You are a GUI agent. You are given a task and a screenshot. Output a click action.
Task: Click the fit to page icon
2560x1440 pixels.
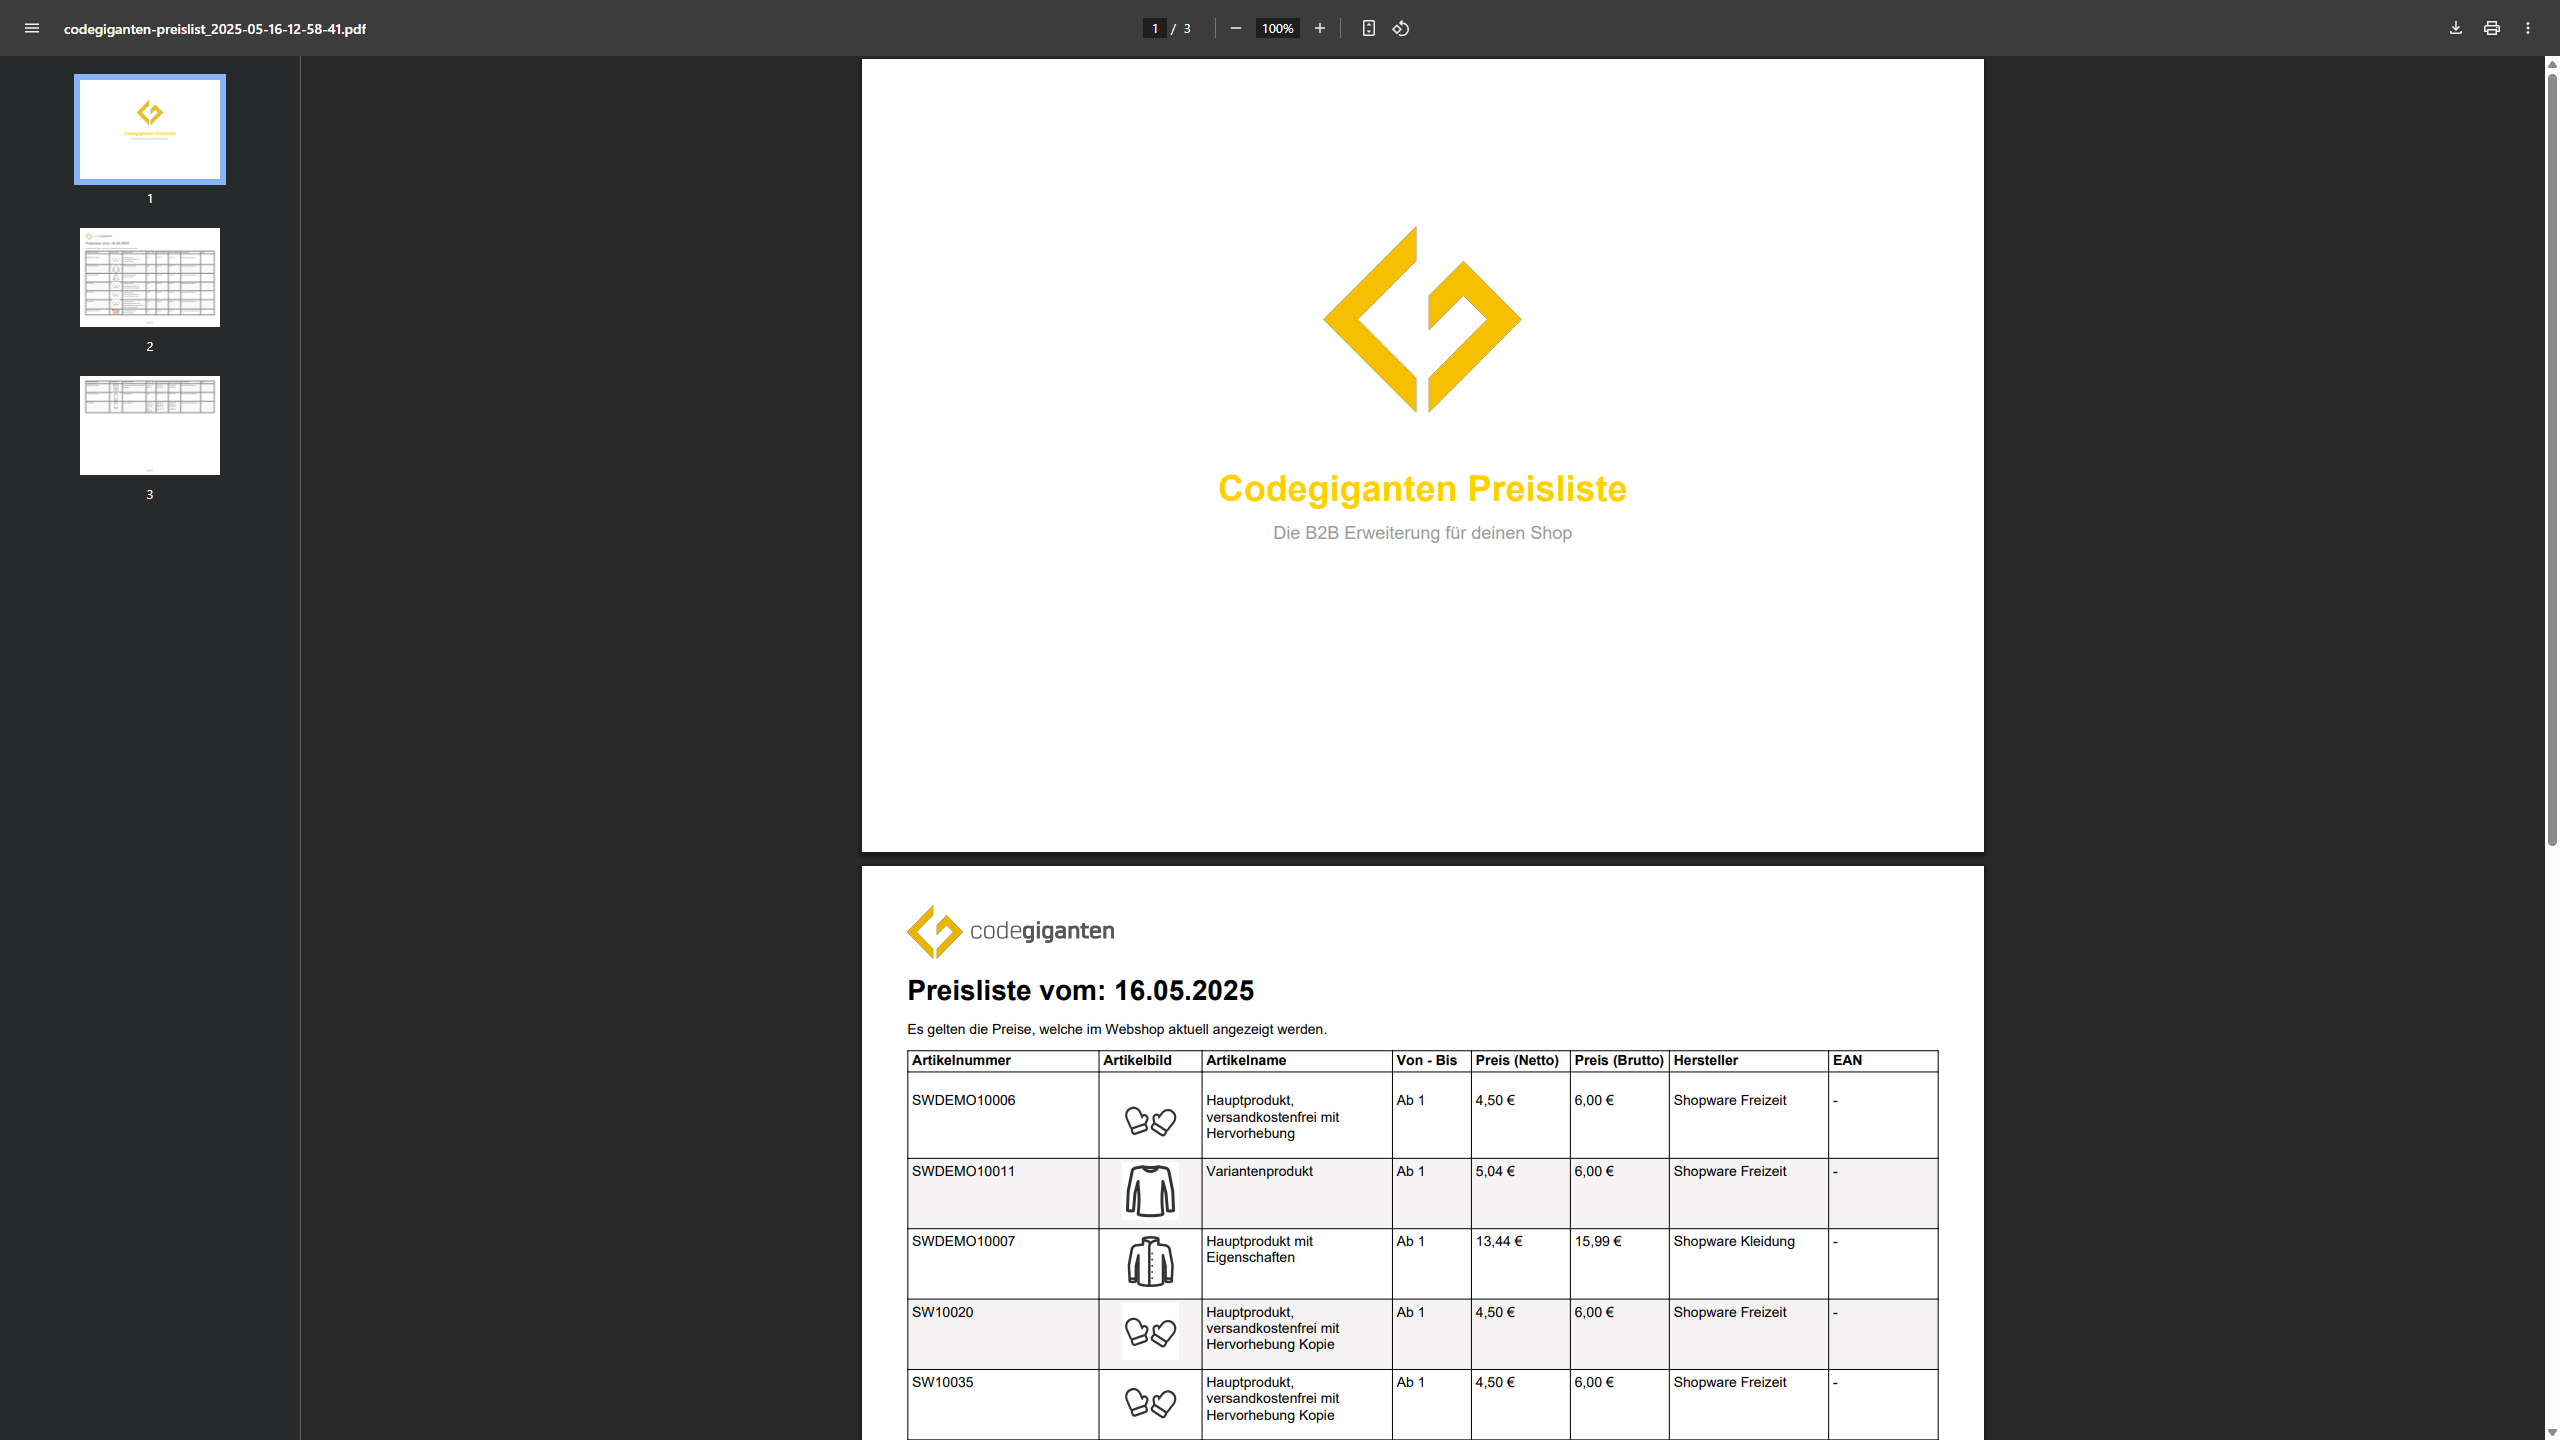coord(1369,28)
